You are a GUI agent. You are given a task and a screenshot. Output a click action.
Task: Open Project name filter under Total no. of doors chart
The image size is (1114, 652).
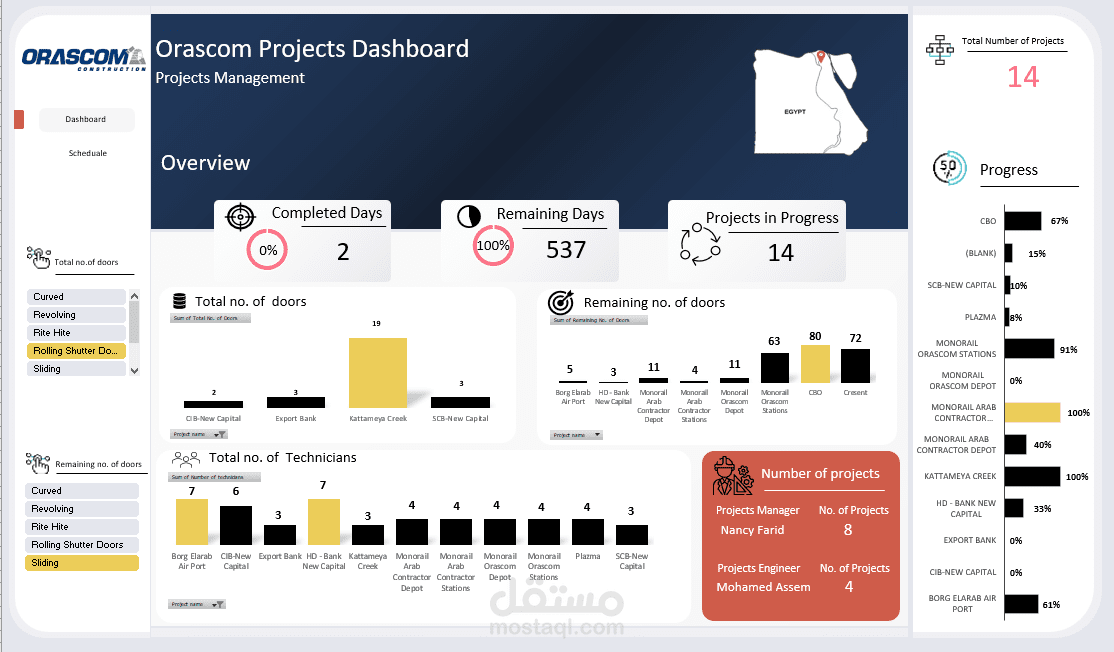click(x=199, y=434)
